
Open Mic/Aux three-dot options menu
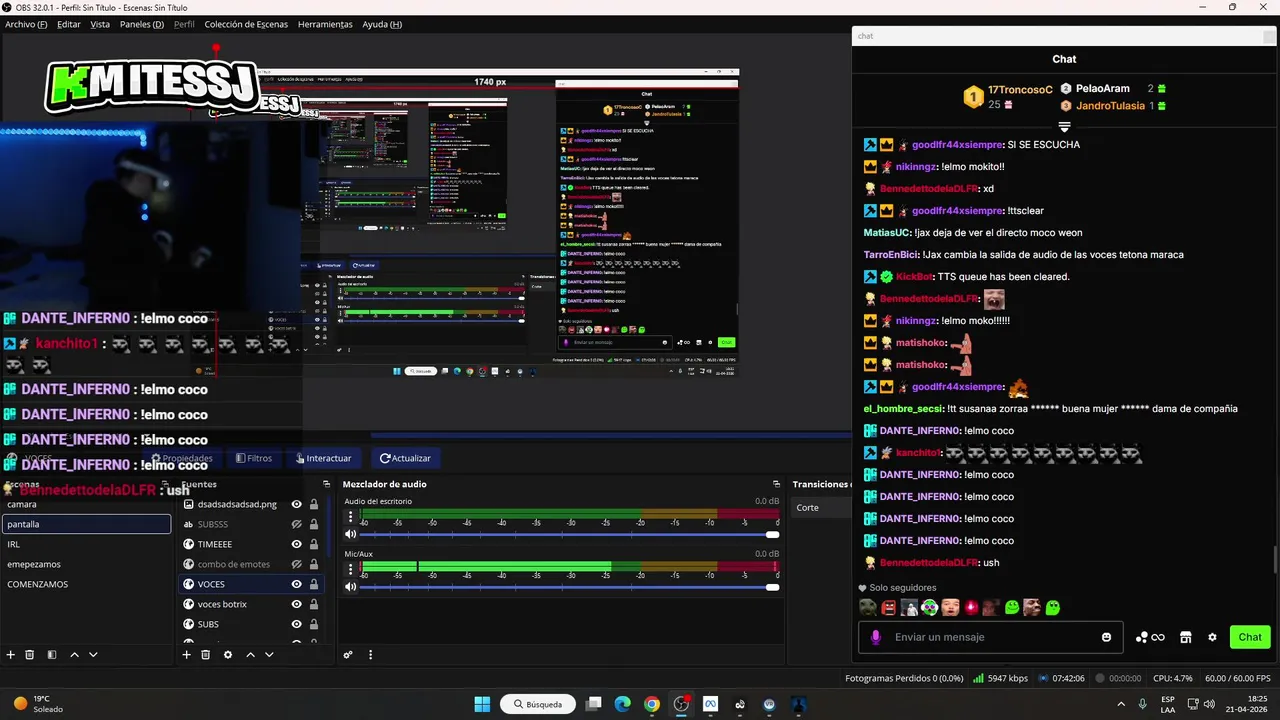click(x=350, y=569)
